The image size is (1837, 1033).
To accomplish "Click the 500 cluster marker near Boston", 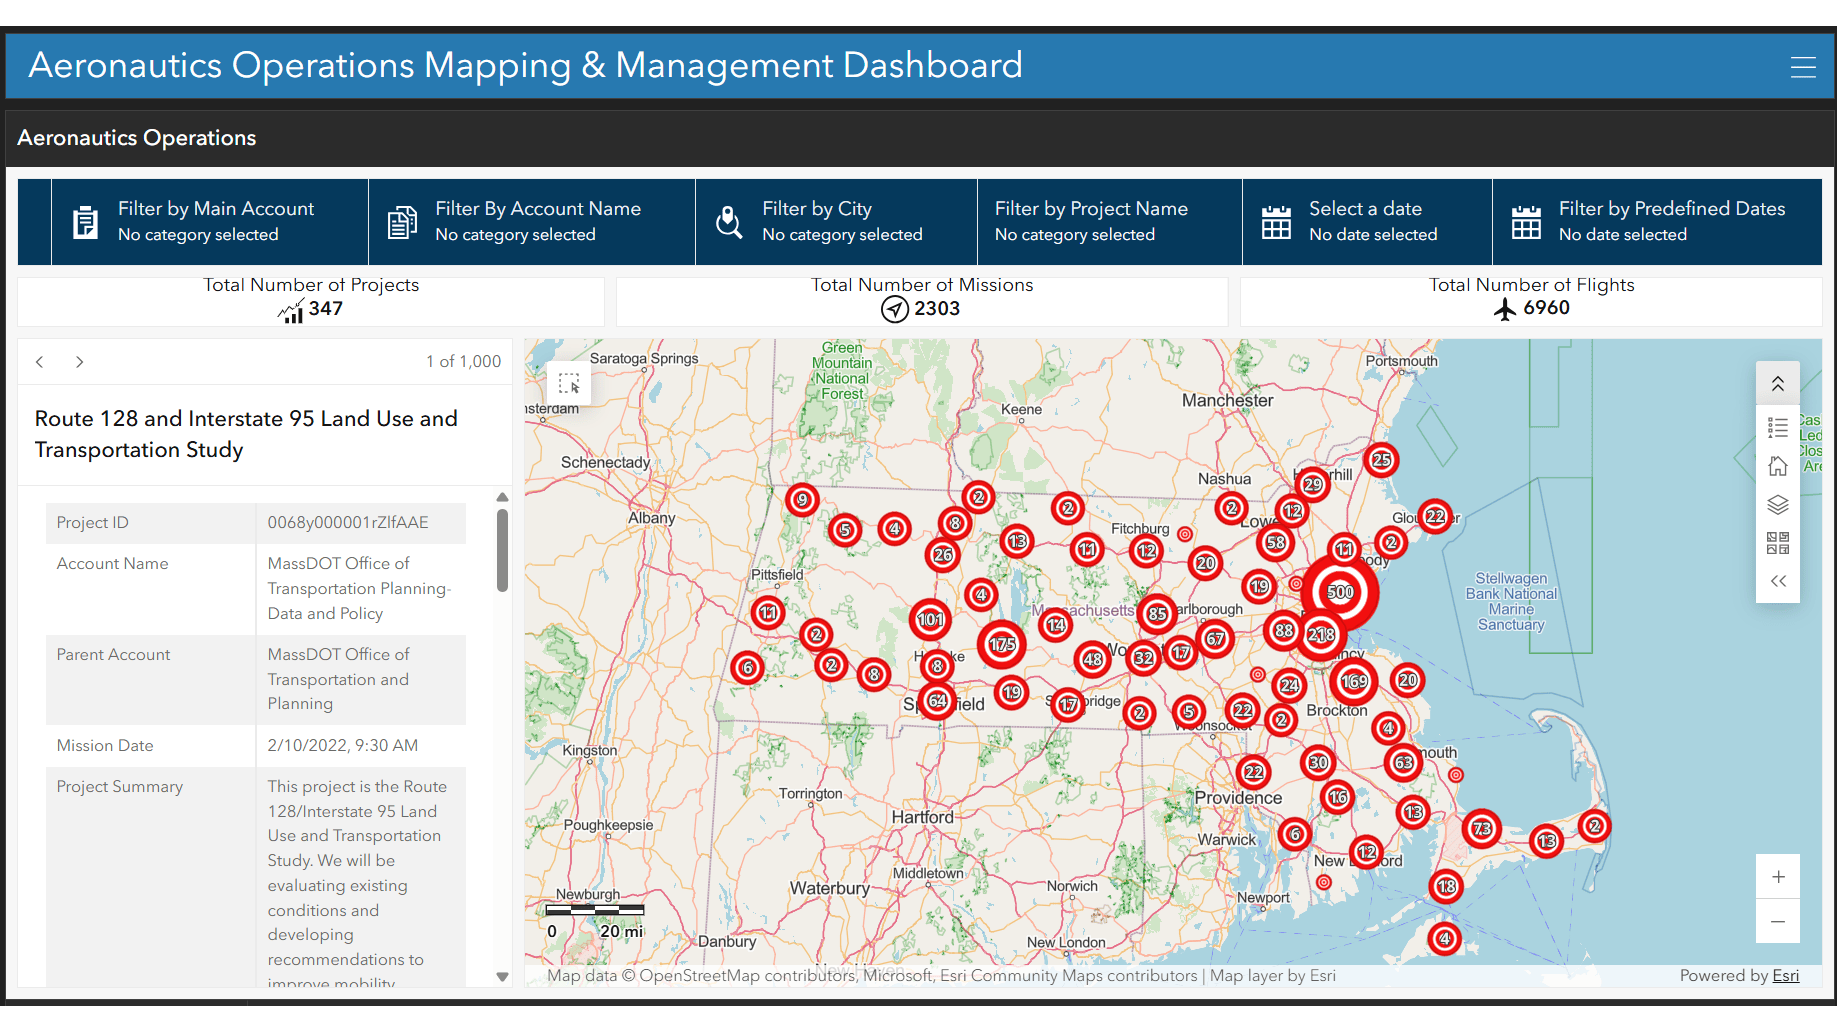I will pyautogui.click(x=1340, y=592).
